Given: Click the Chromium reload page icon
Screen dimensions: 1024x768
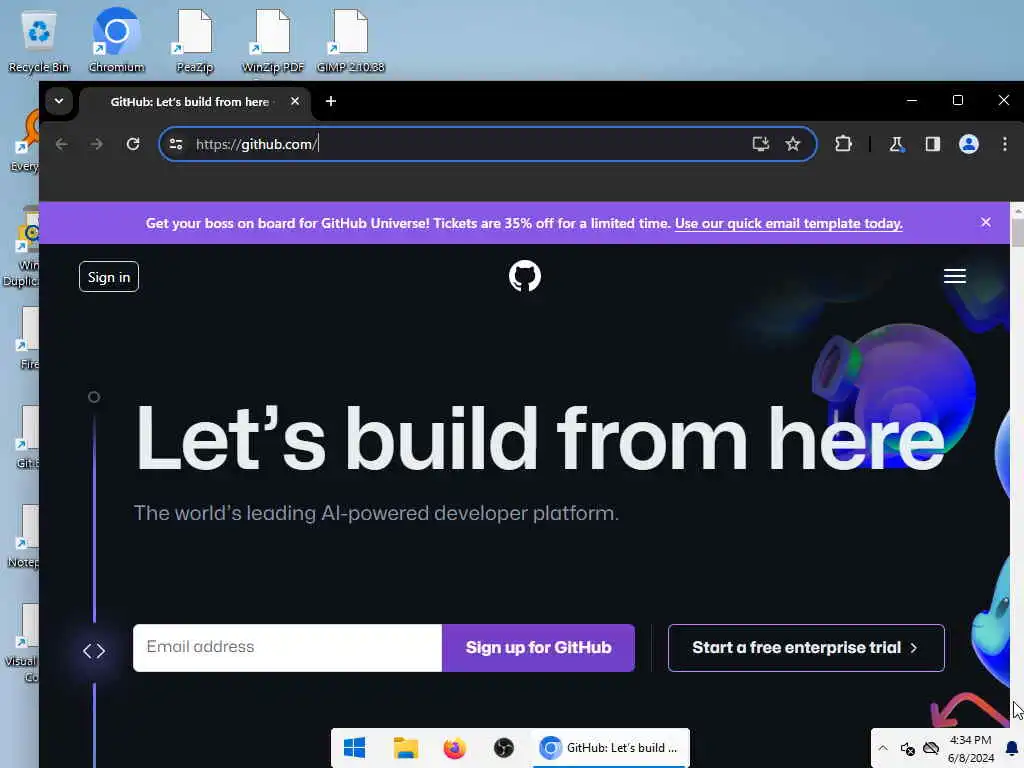Looking at the screenshot, I should 133,144.
